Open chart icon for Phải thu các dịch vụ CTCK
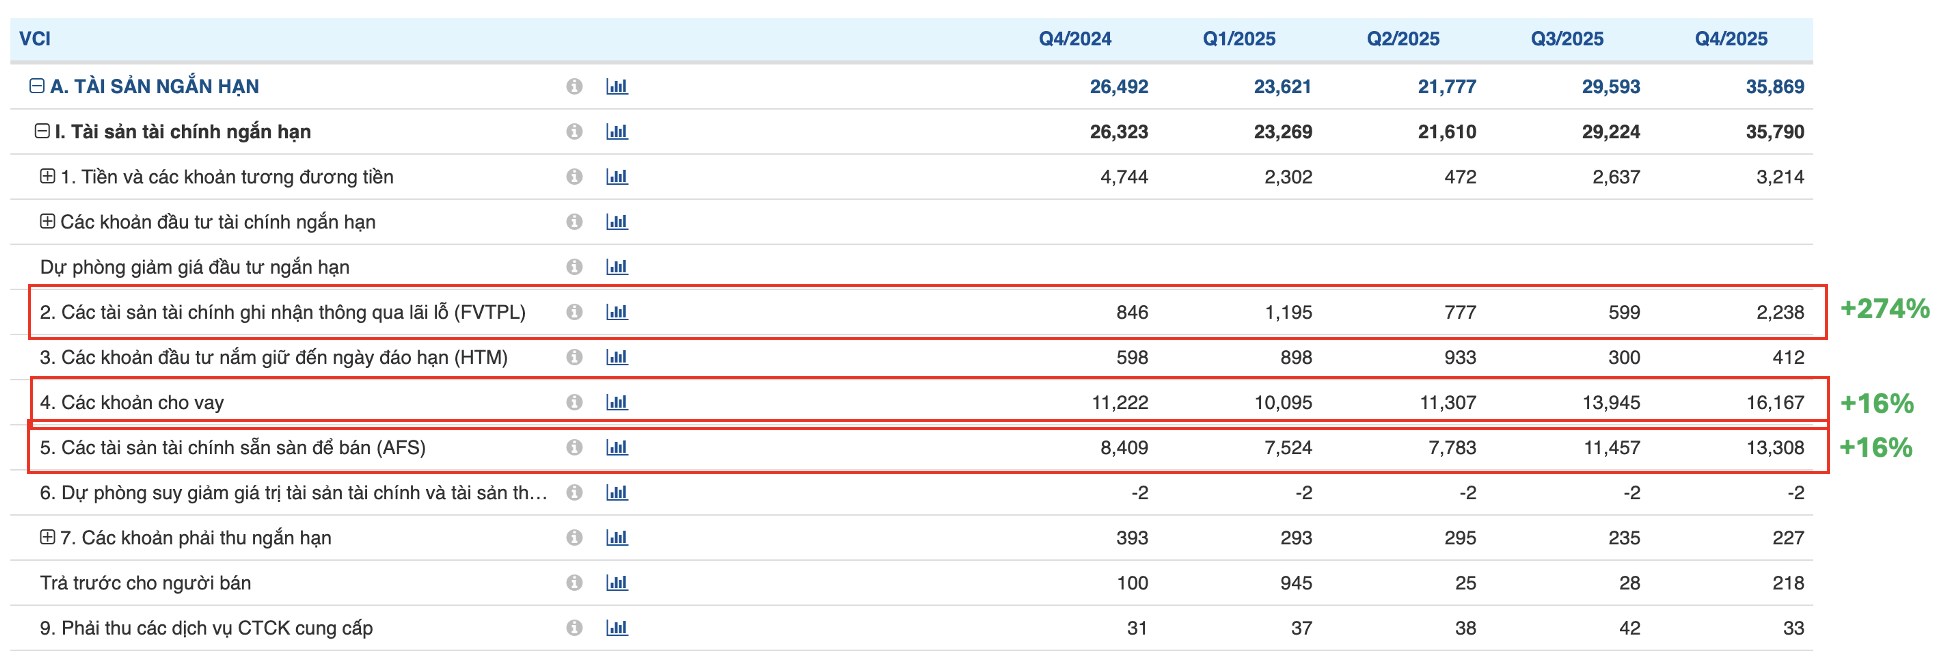 click(x=617, y=628)
